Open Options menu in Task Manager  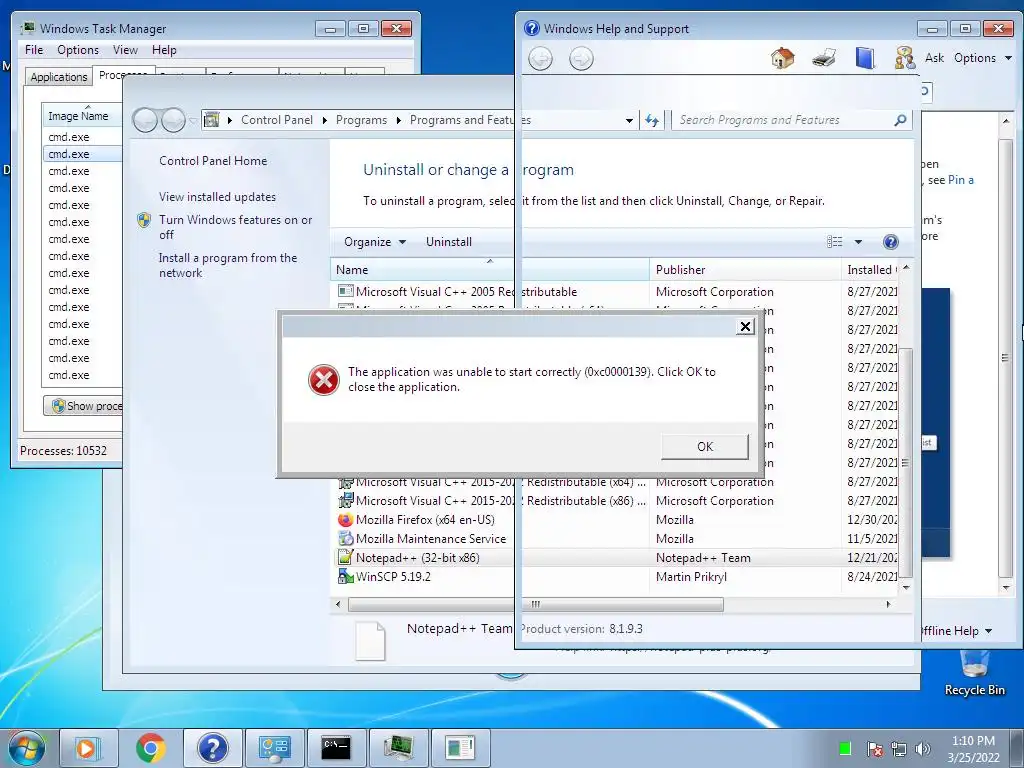click(x=78, y=50)
